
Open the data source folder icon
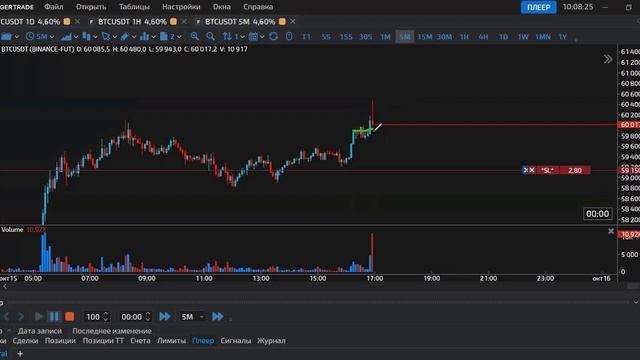coord(6,37)
